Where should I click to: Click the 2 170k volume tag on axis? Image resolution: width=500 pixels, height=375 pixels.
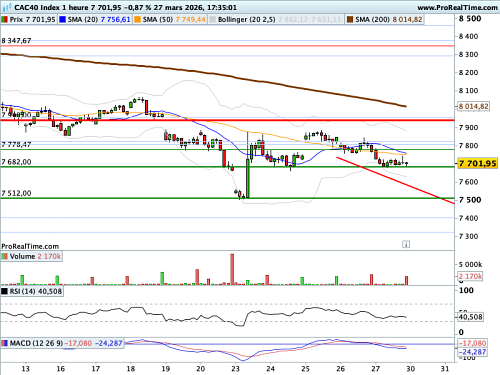(470, 276)
